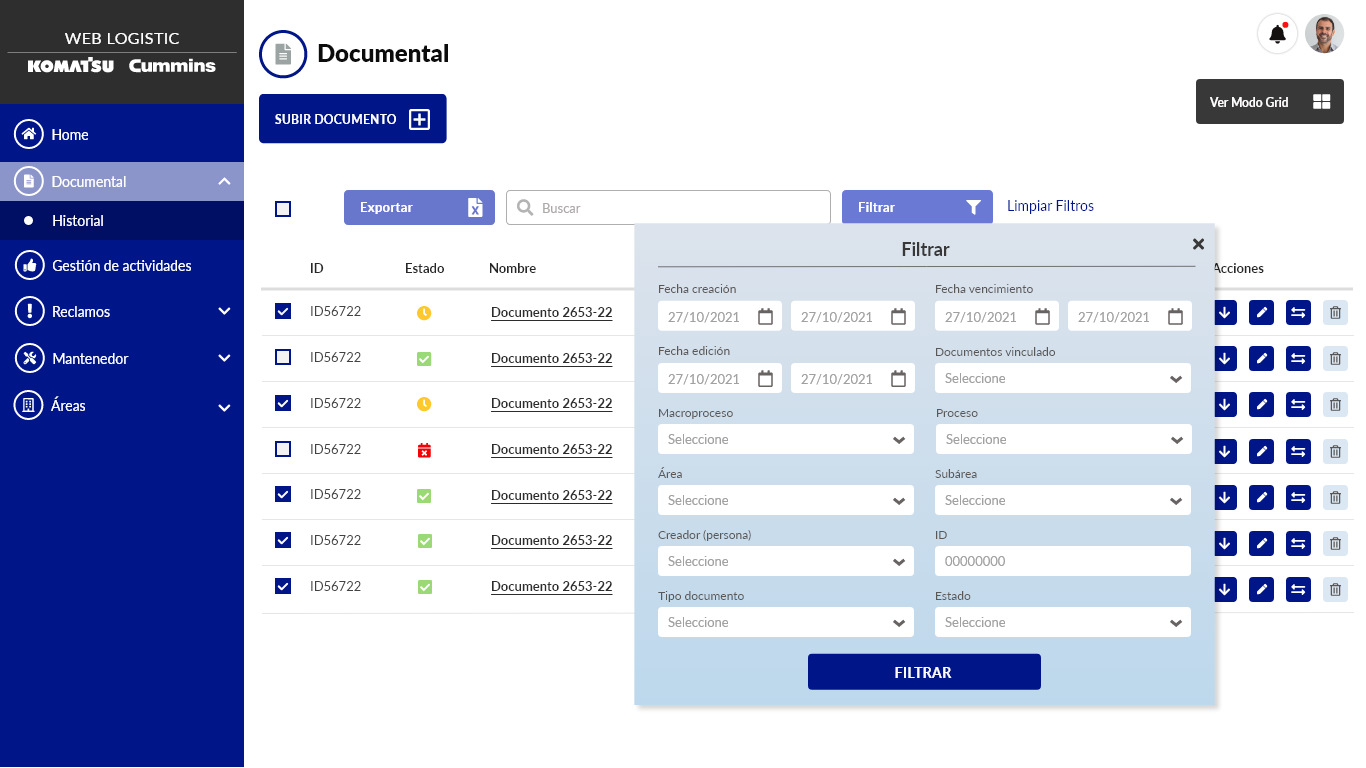Go to Home in the sidebar
This screenshot has width=1366, height=768.
click(x=70, y=135)
